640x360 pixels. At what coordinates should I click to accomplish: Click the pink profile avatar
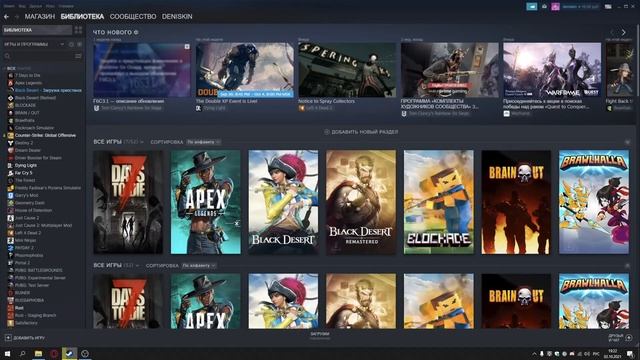[555, 7]
